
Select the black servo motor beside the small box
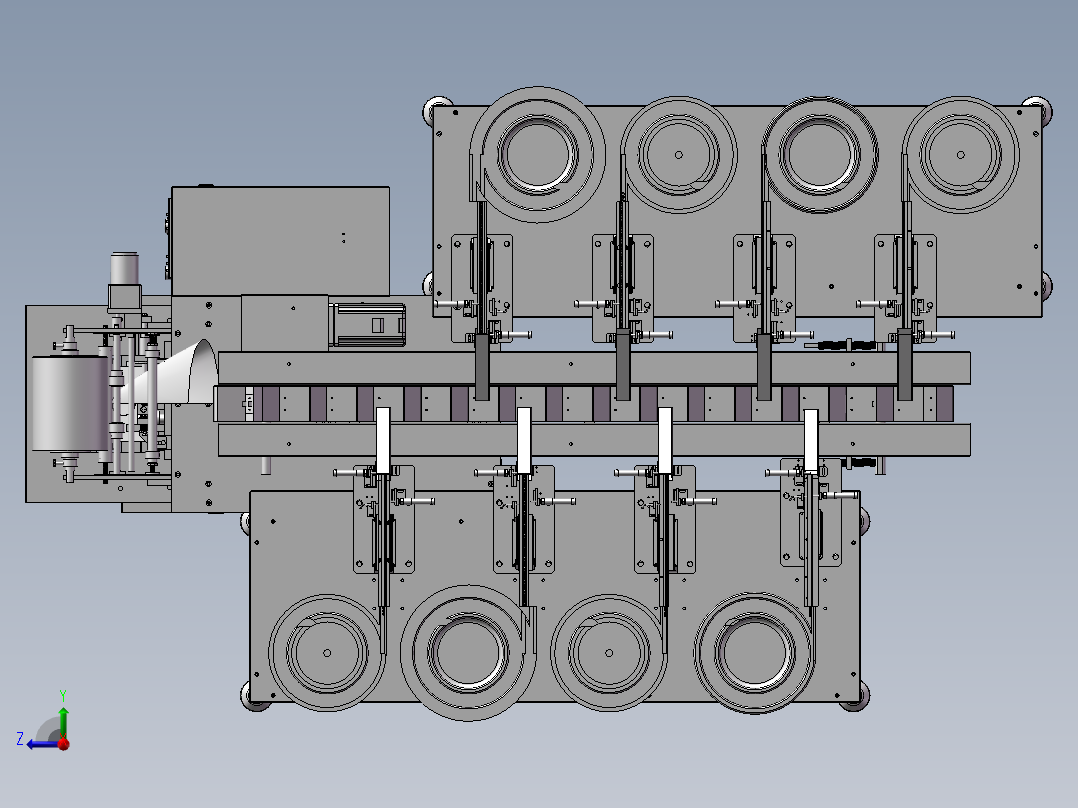(x=367, y=325)
